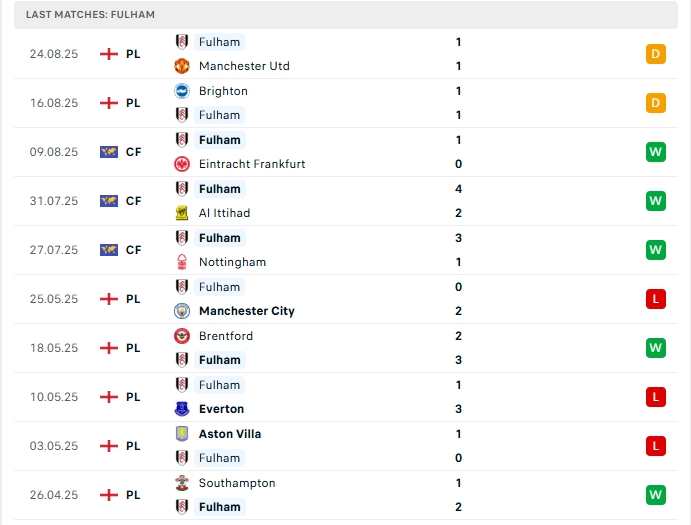
Task: Click the Everton club crest icon
Action: click(x=182, y=409)
